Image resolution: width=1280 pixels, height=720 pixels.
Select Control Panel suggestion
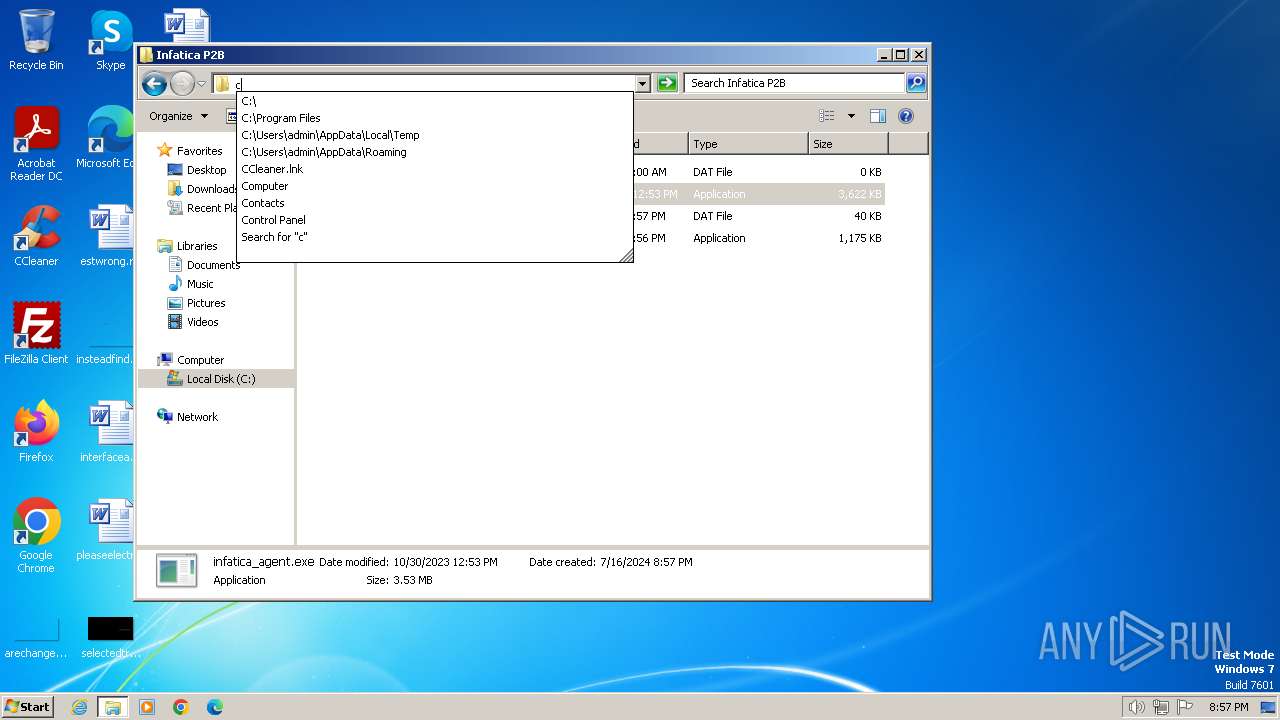pos(435,220)
